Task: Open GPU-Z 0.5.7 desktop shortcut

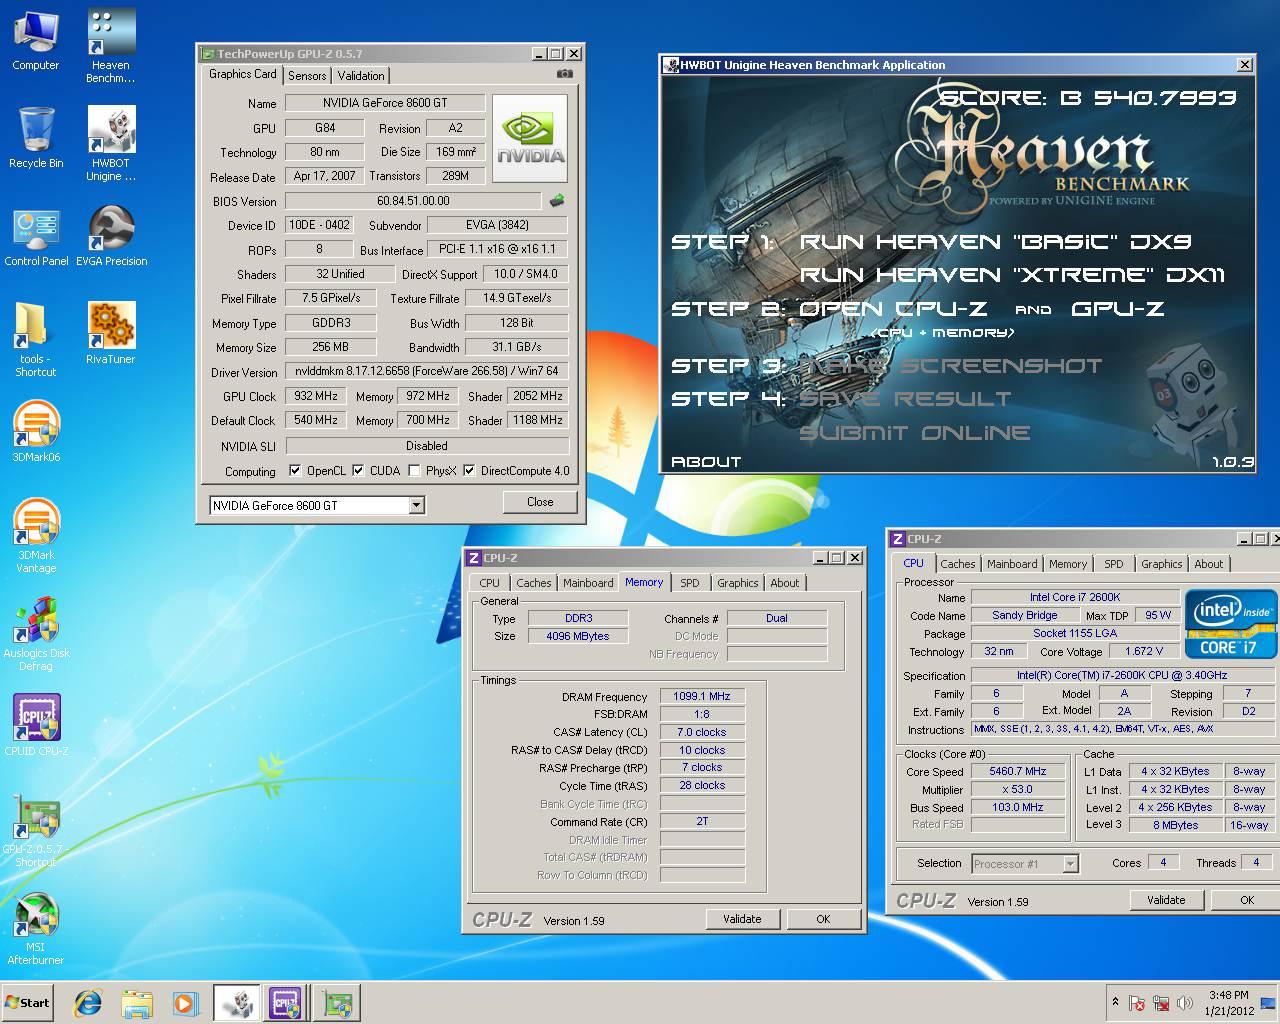Action: 36,830
